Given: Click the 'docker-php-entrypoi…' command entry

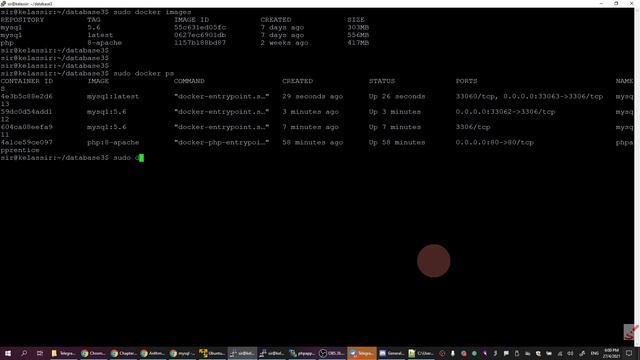Looking at the screenshot, I should [x=222, y=142].
